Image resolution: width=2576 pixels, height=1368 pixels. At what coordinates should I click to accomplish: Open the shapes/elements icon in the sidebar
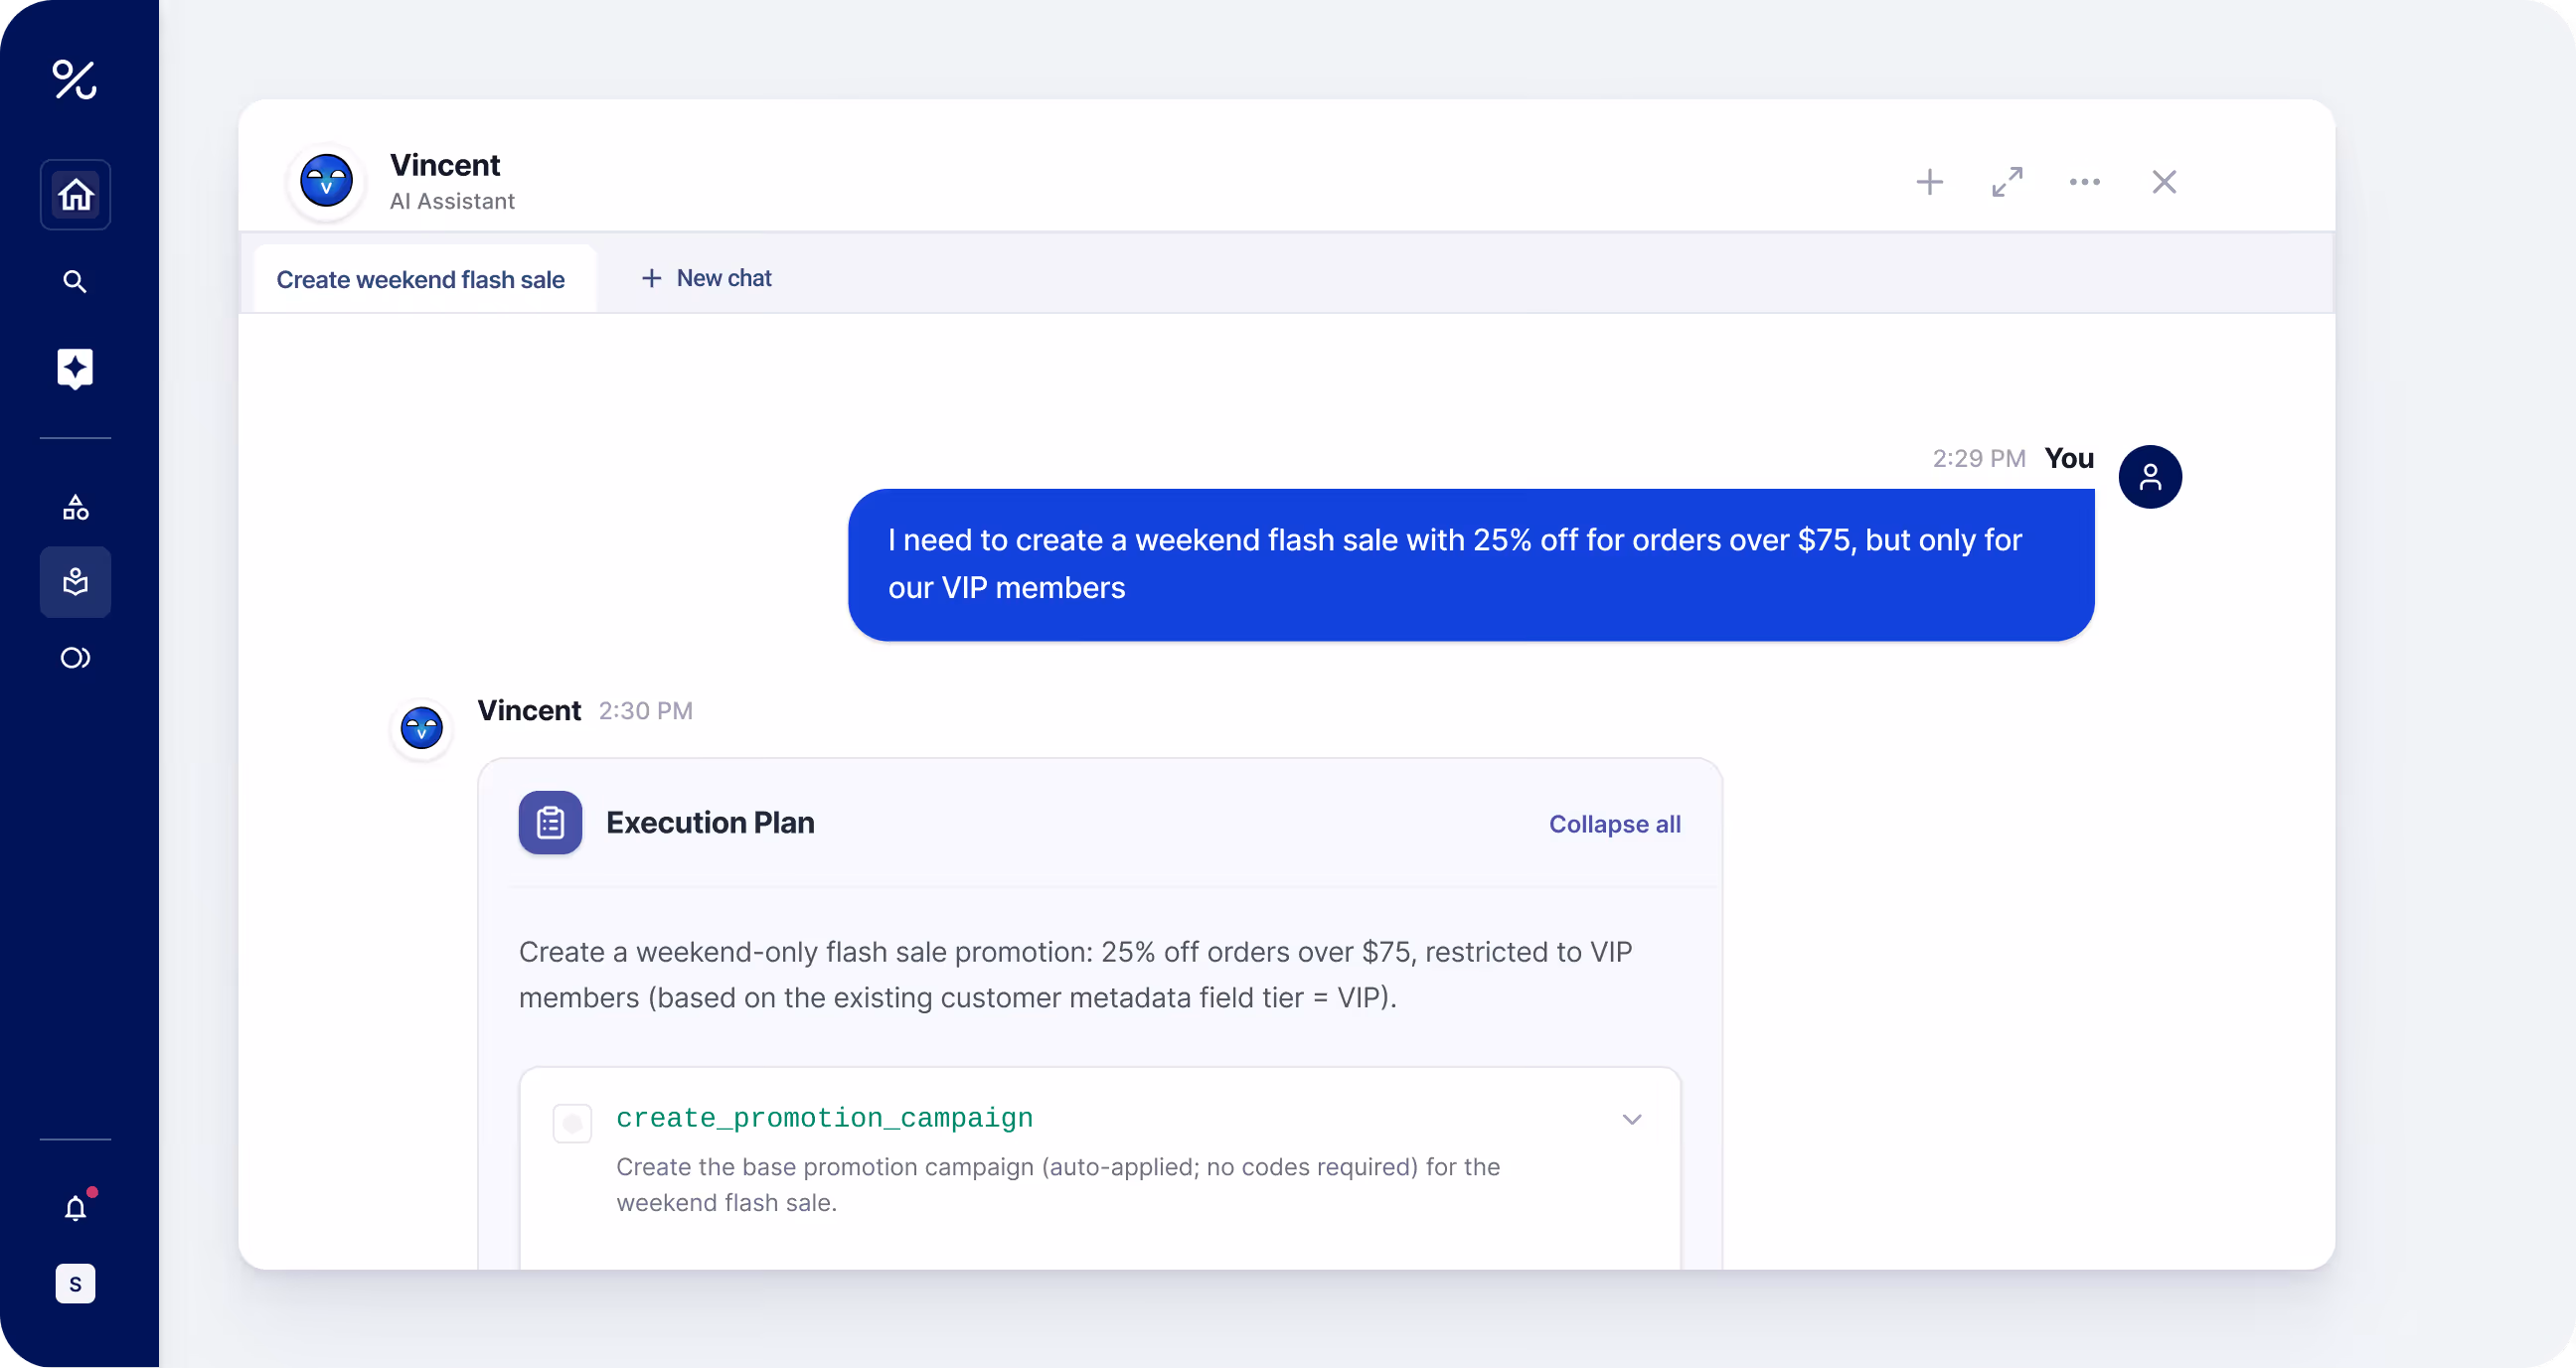click(75, 507)
